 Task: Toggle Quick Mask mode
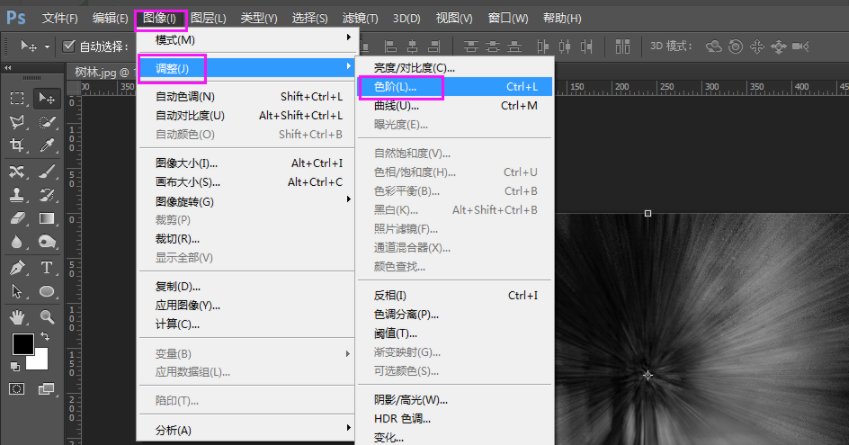tap(17, 389)
